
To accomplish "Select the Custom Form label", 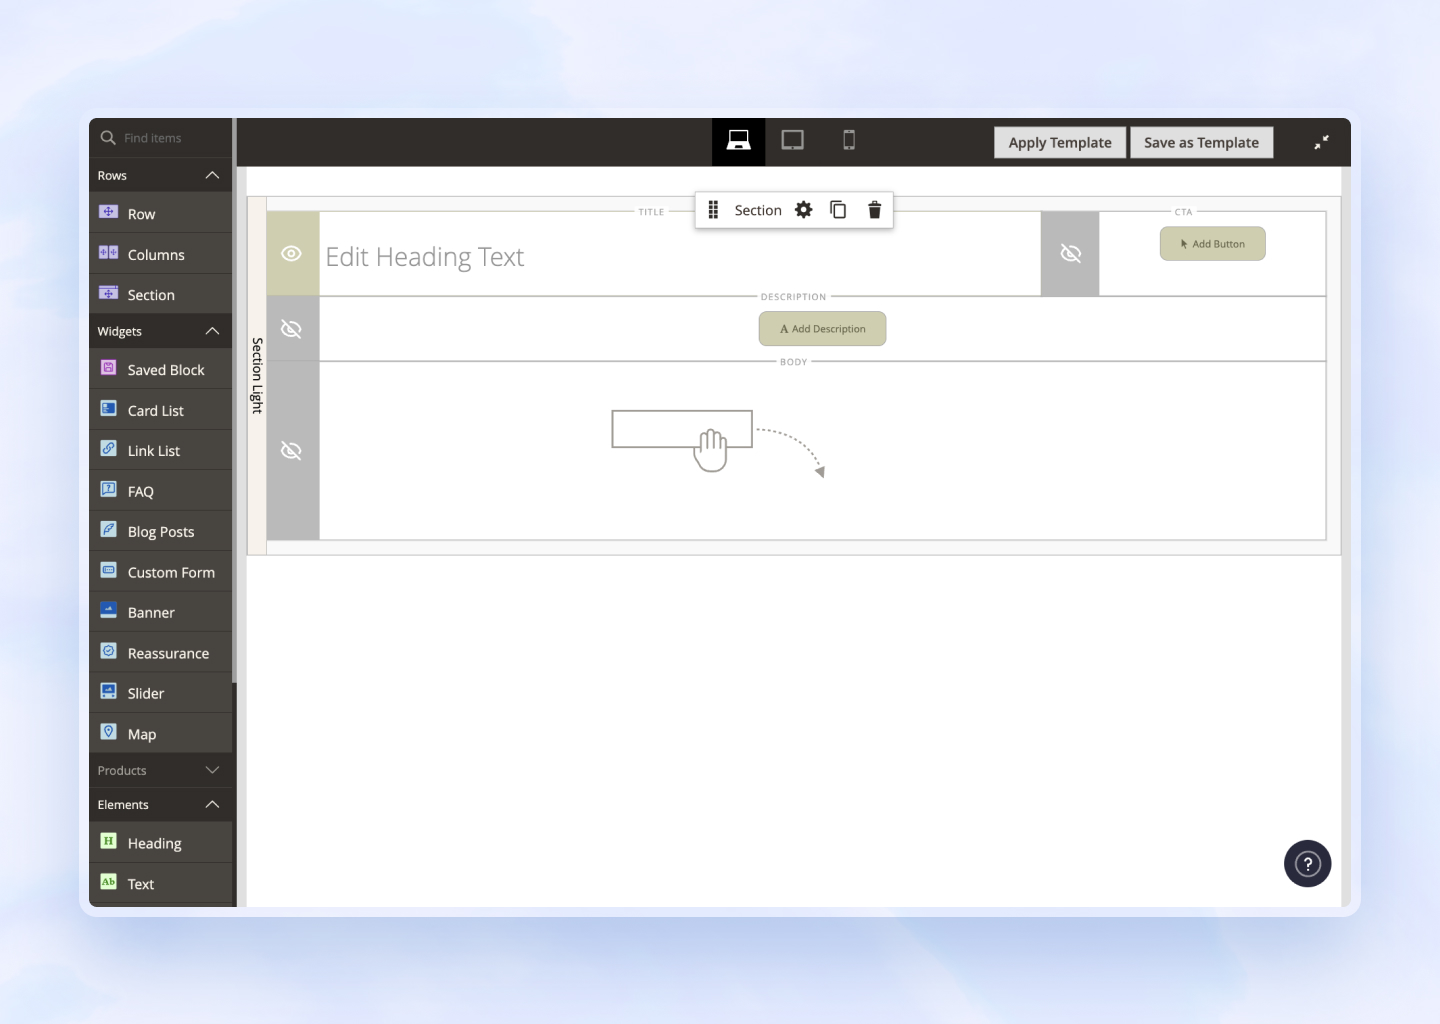I will click(x=171, y=572).
